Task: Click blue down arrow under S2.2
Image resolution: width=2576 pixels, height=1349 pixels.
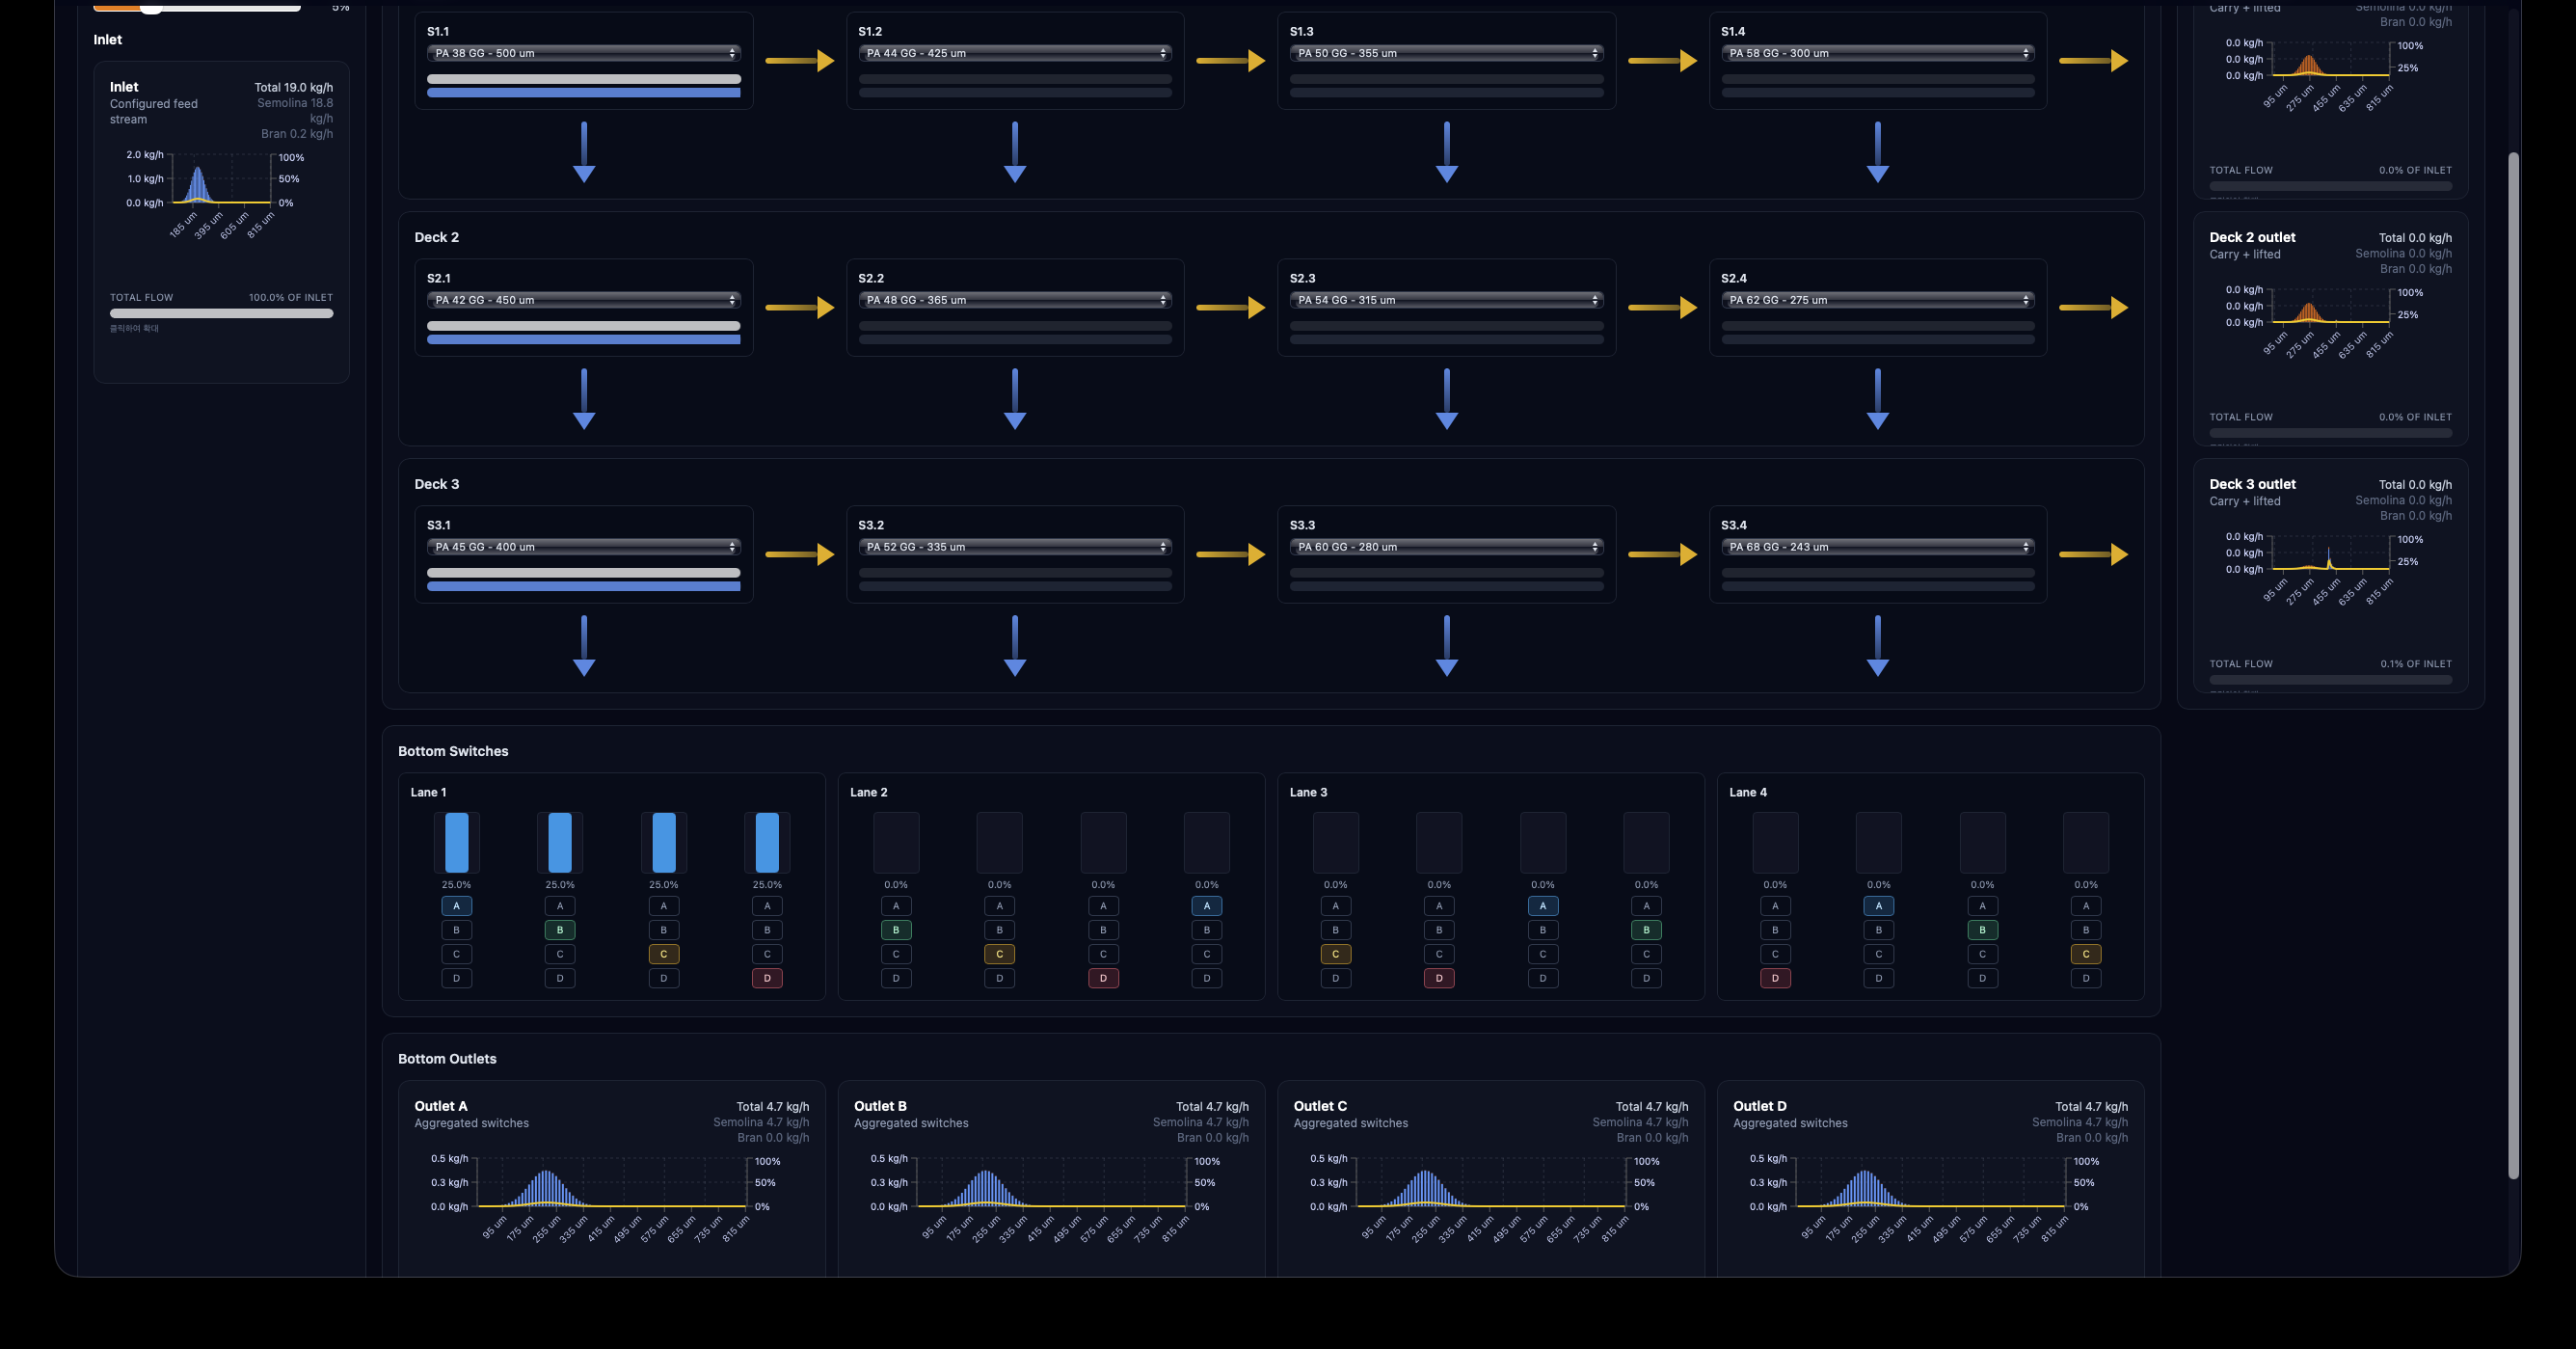Action: point(1014,398)
